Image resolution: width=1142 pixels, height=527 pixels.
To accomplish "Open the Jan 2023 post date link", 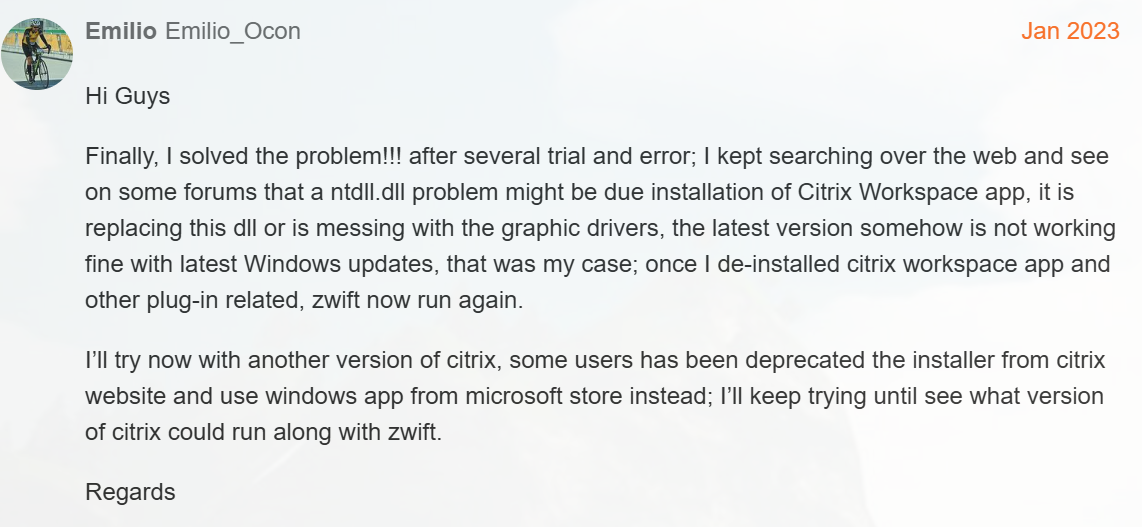I will click(x=1070, y=31).
